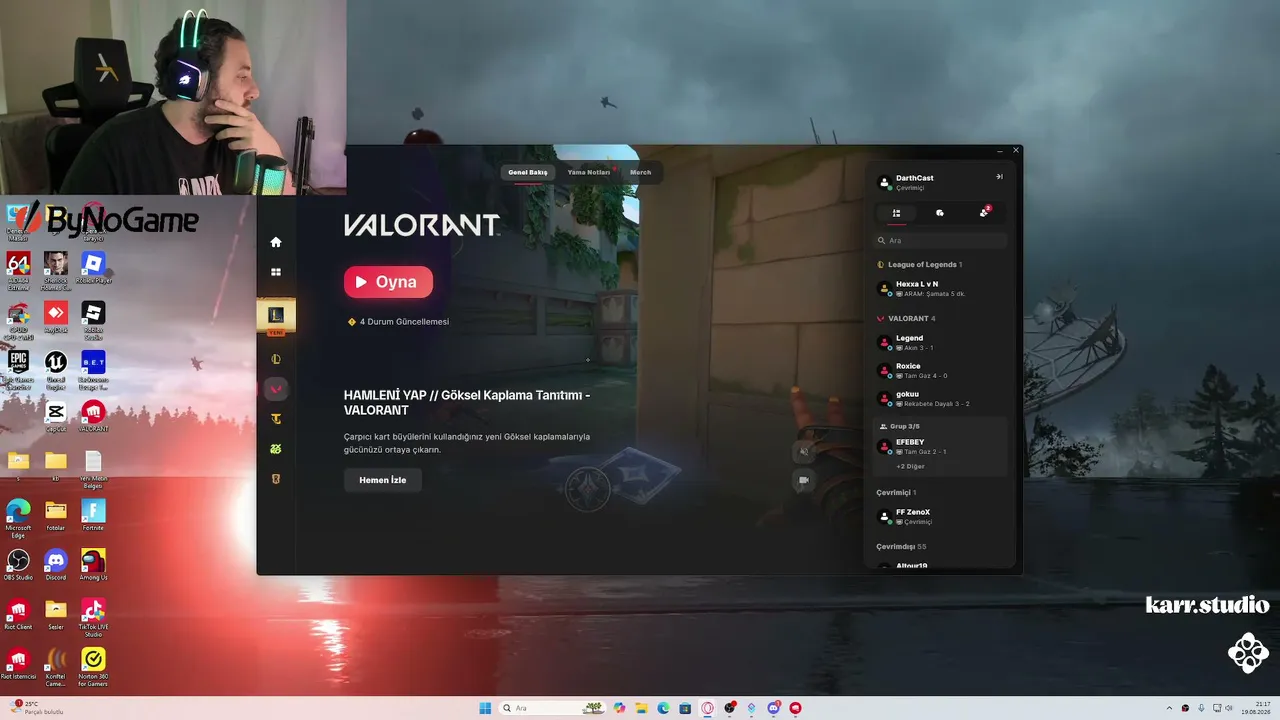Open the Discord desktop shortcut
The image size is (1280, 720).
(x=56, y=565)
